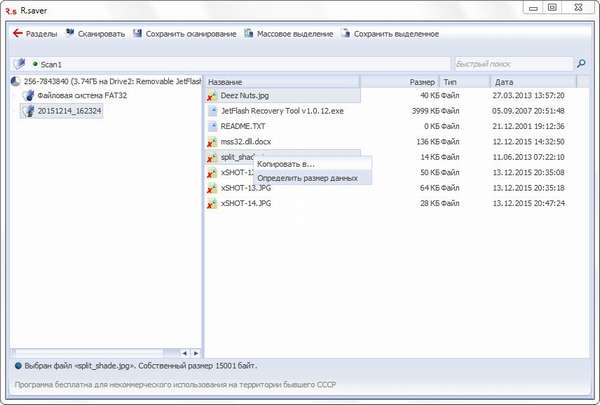600x405 pixels.
Task: Sort files by the Размер column header
Action: [x=421, y=81]
